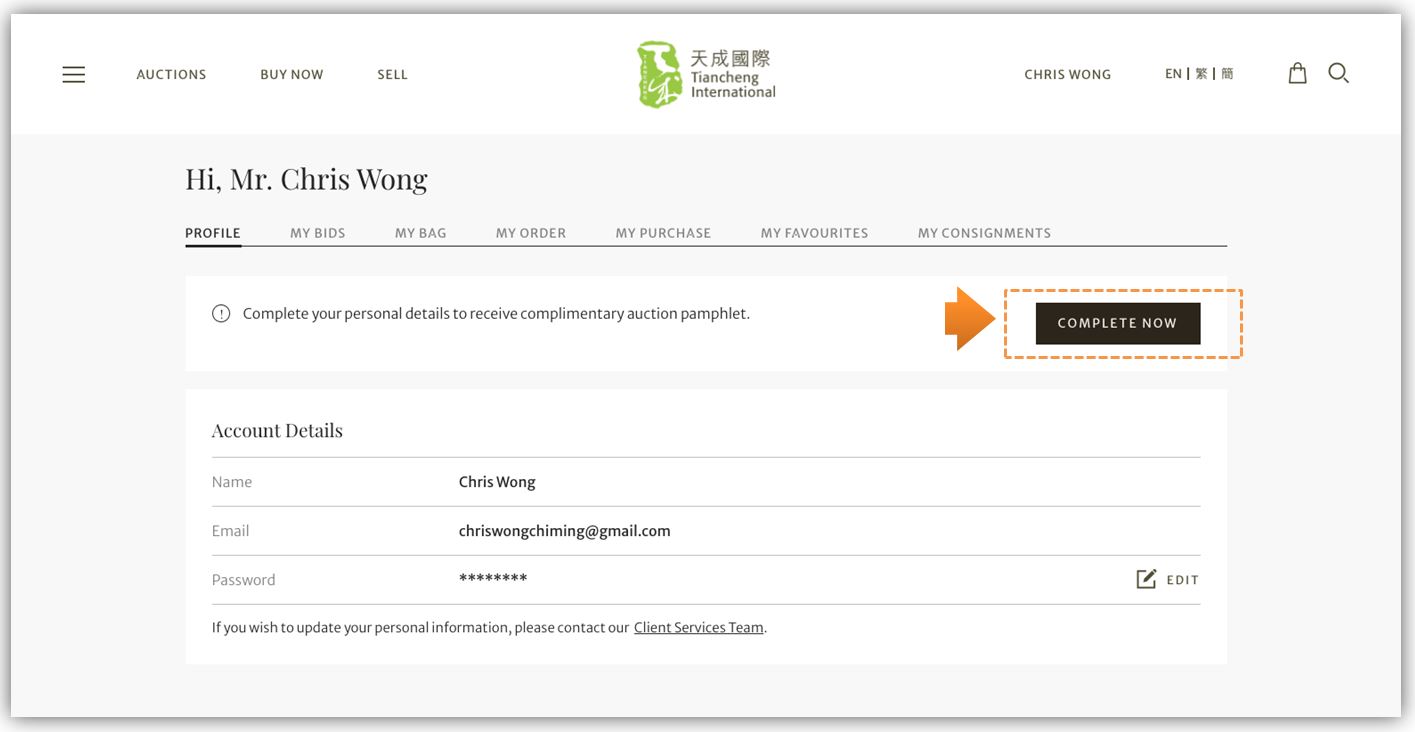The image size is (1415, 732).
Task: Click the greeting Hi, Mr. Chris Wong
Action: [306, 179]
